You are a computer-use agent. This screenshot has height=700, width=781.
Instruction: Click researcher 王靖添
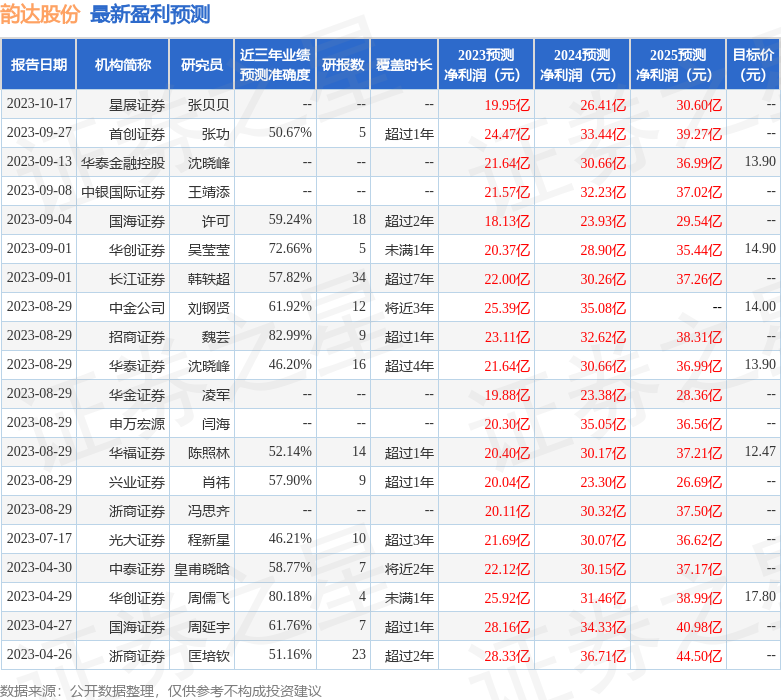click(209, 192)
